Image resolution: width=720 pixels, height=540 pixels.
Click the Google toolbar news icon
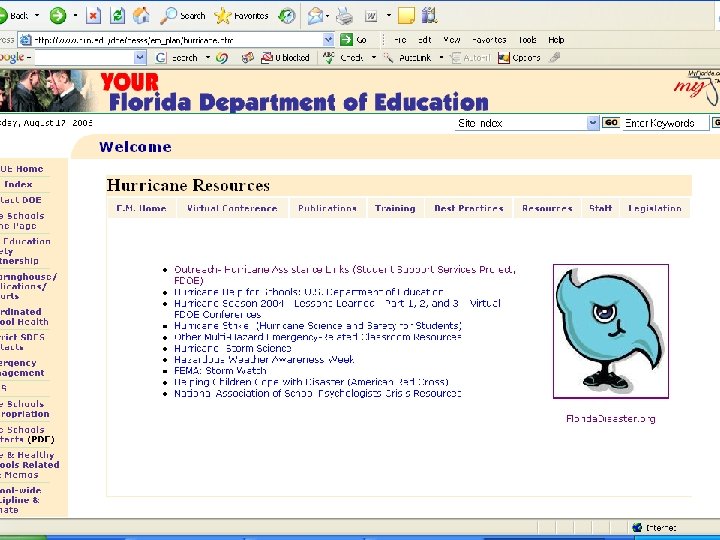[248, 58]
